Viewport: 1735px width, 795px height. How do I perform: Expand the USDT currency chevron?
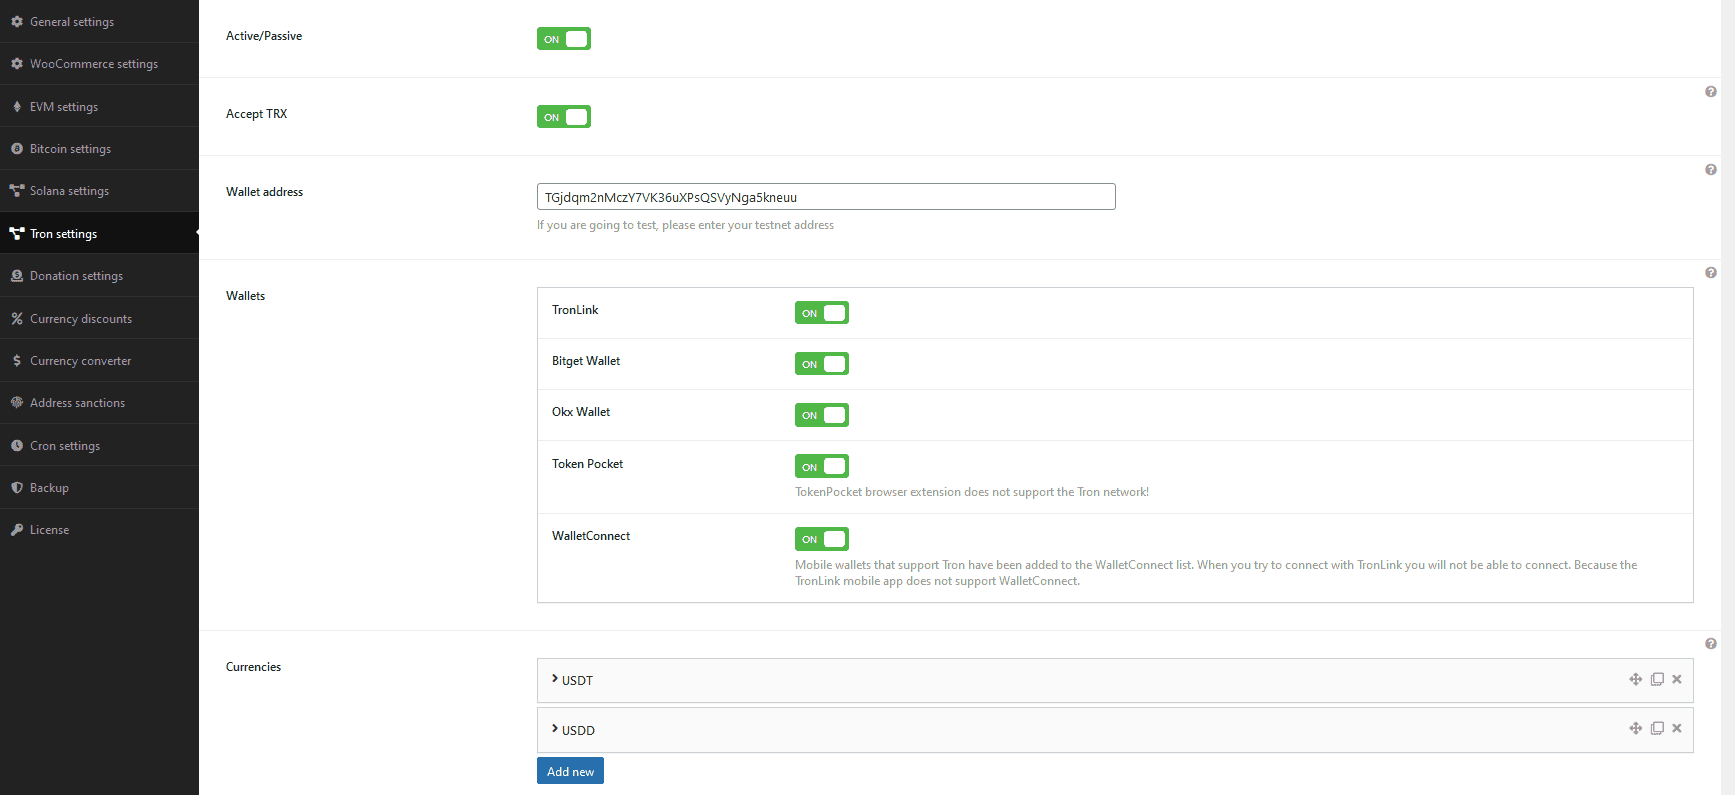pyautogui.click(x=555, y=679)
